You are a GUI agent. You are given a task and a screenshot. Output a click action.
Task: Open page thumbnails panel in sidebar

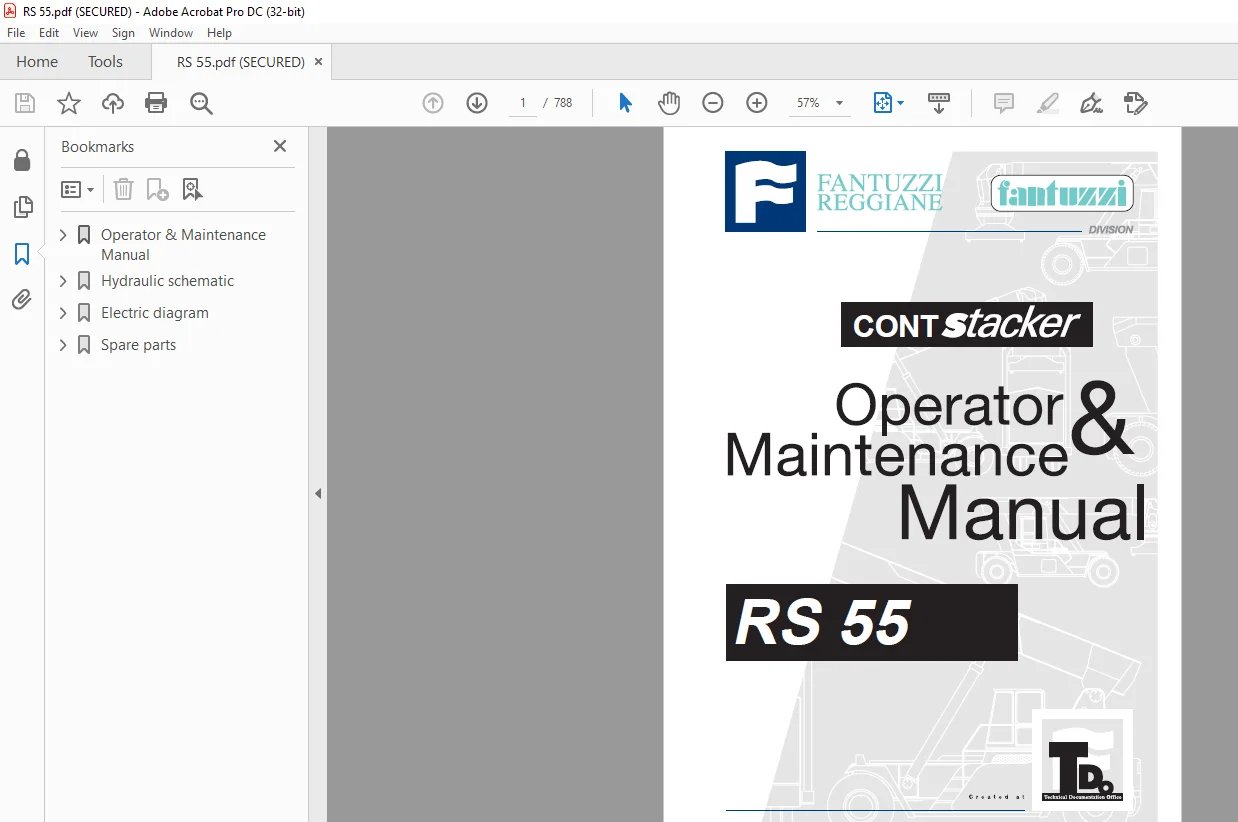tap(22, 207)
